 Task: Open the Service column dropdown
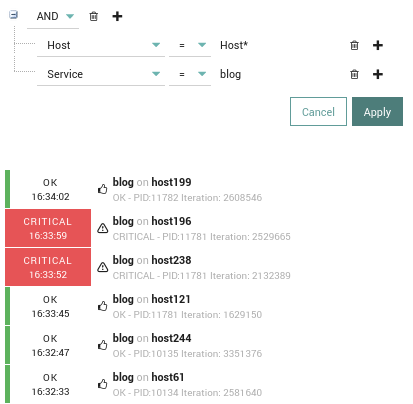pos(101,74)
